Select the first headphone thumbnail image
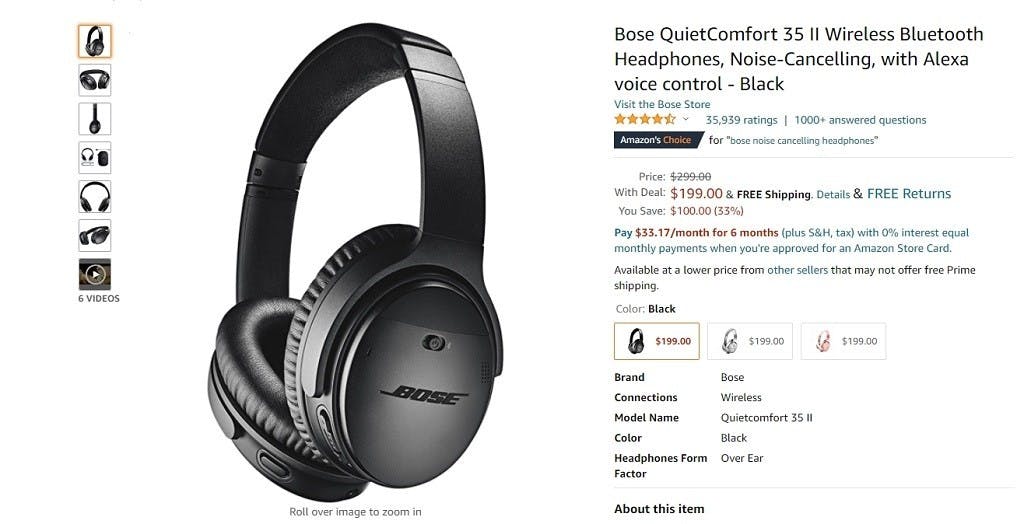Image resolution: width=1024 pixels, height=524 pixels. pos(95,41)
